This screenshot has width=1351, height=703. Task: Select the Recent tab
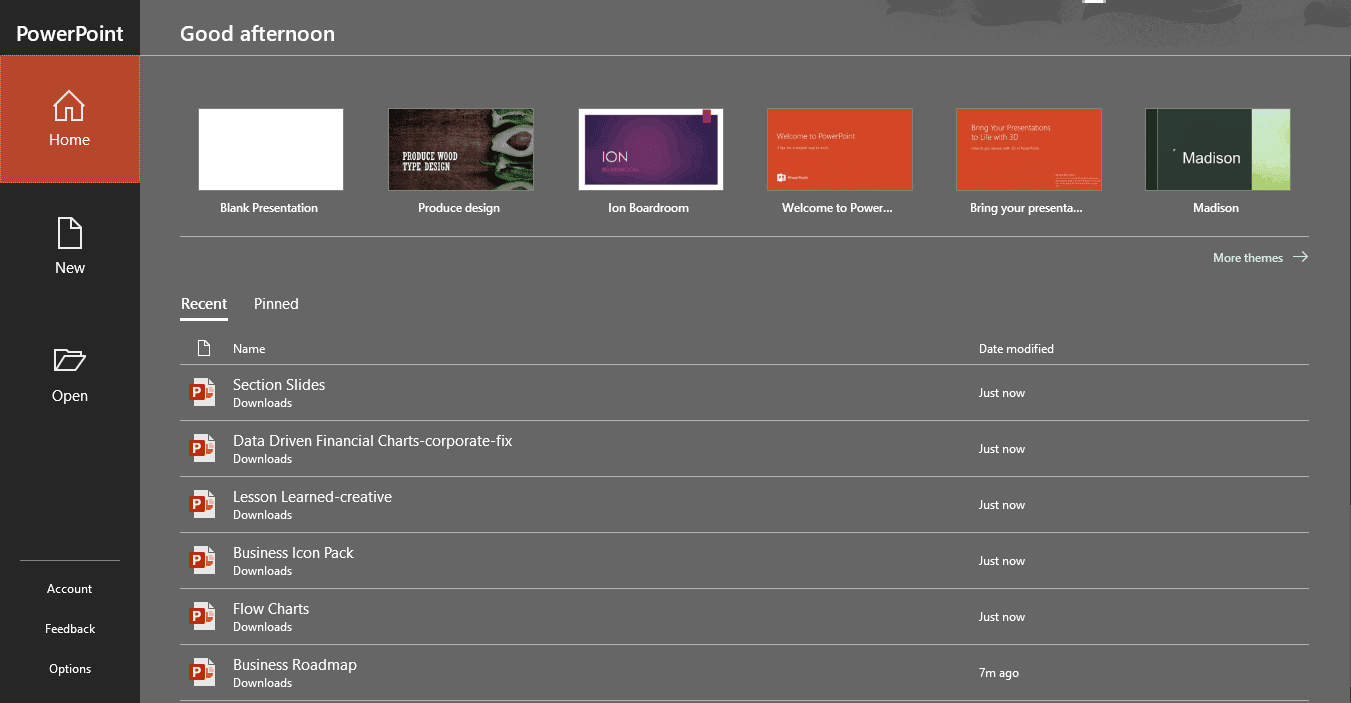tap(204, 304)
